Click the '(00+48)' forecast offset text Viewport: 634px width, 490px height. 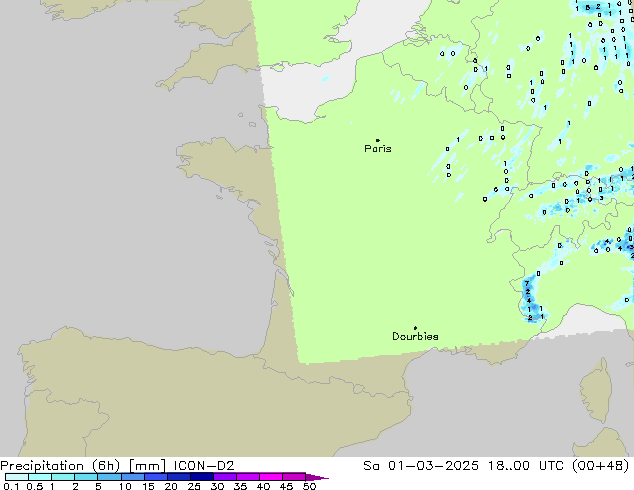point(601,466)
